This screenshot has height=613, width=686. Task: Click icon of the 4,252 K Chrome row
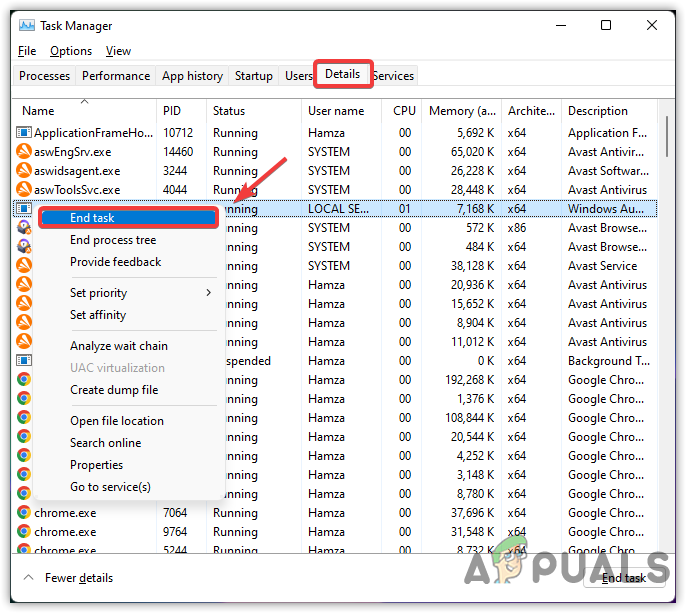(x=24, y=455)
